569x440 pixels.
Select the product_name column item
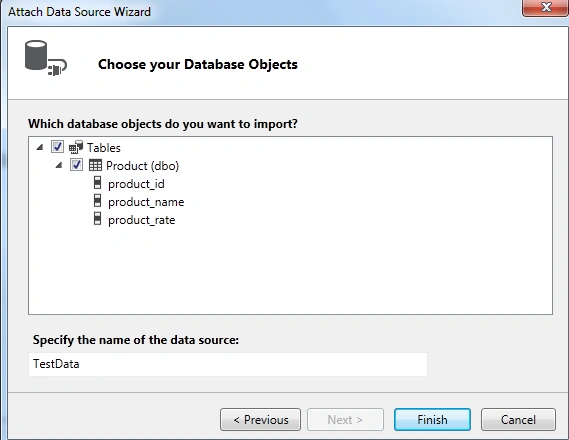point(146,202)
